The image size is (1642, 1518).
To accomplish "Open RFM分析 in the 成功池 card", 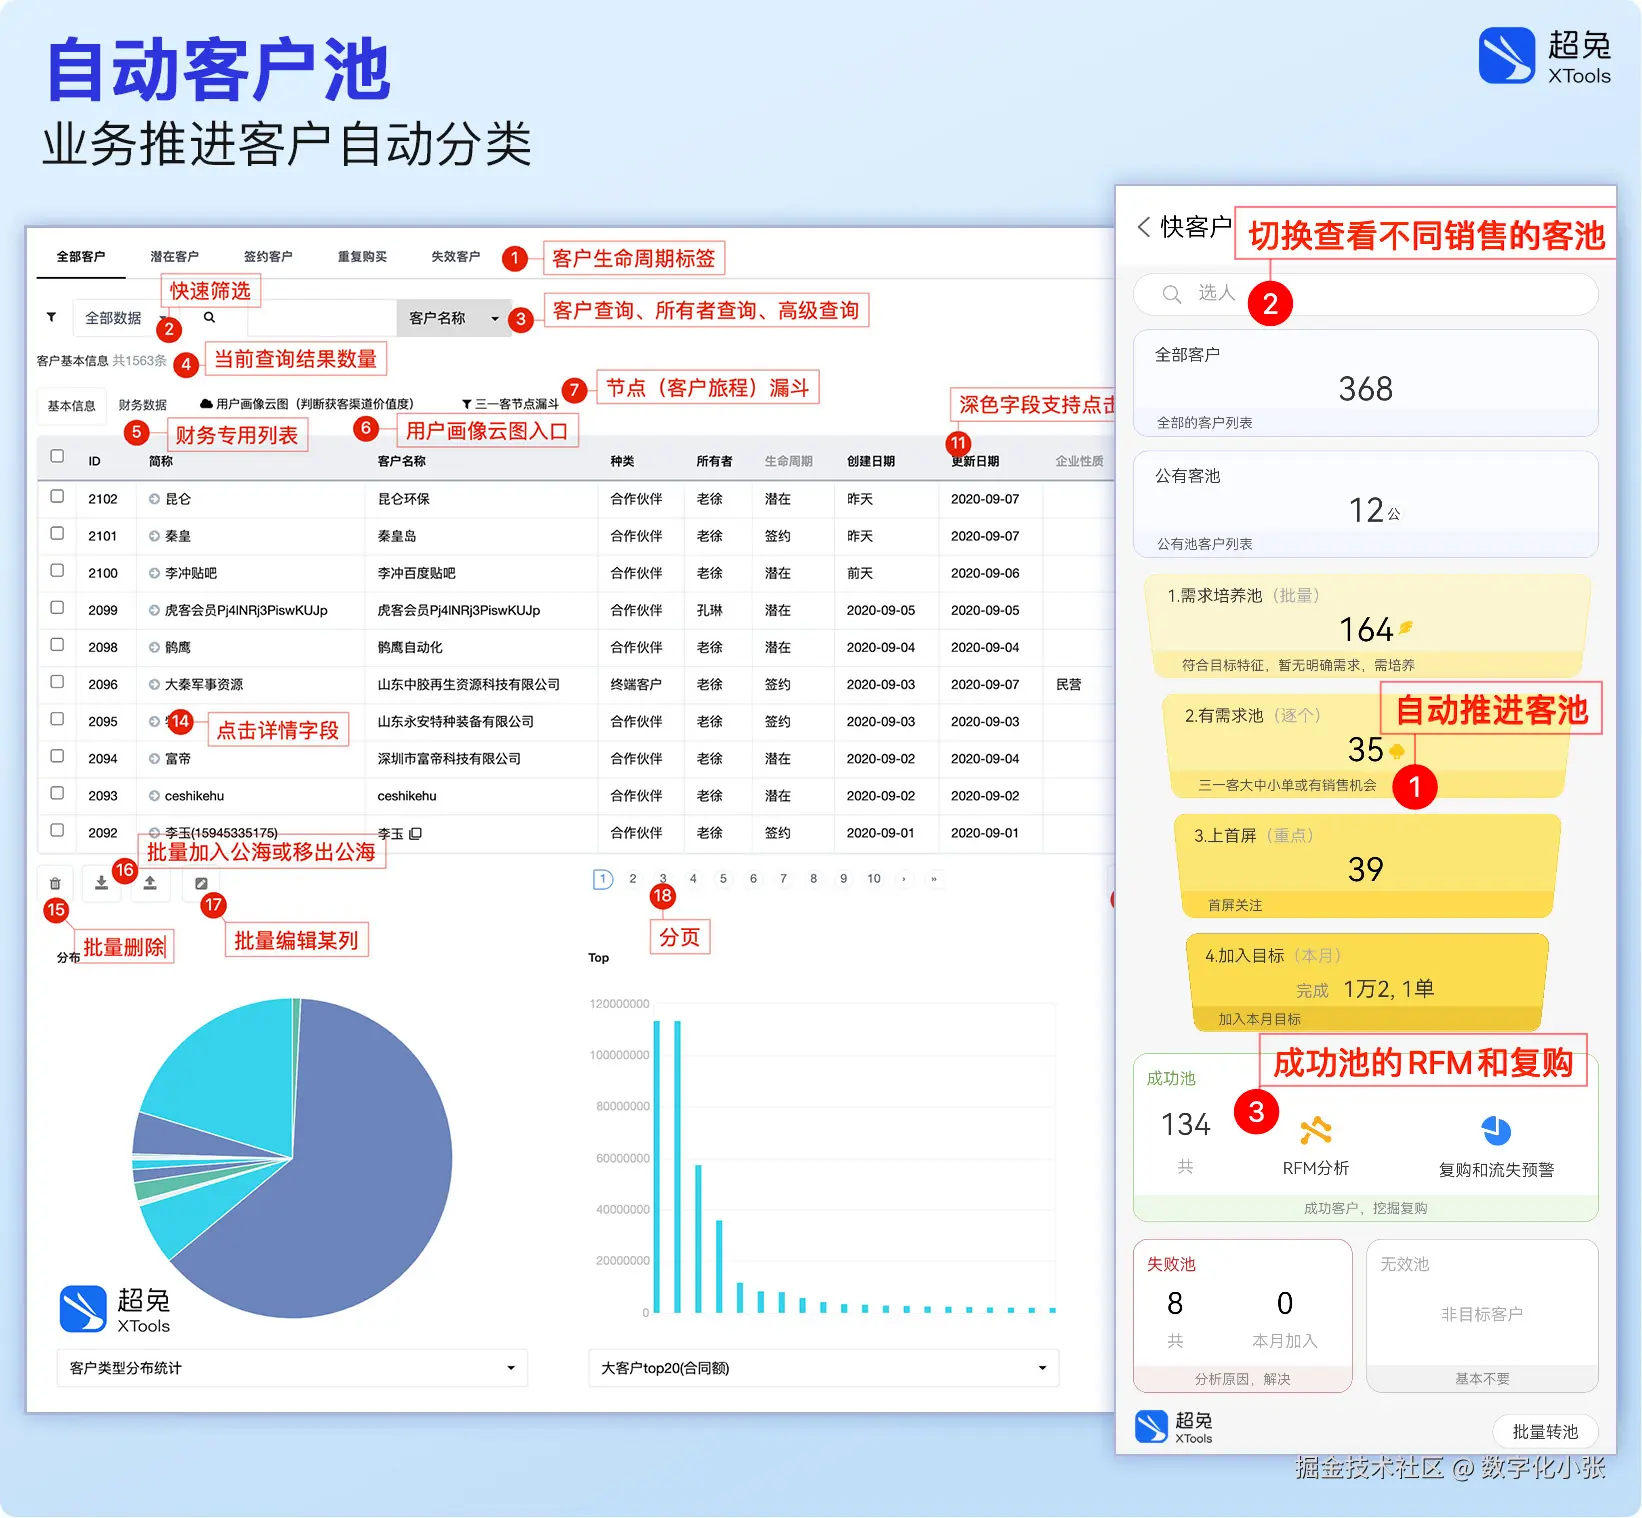I will (1316, 1144).
